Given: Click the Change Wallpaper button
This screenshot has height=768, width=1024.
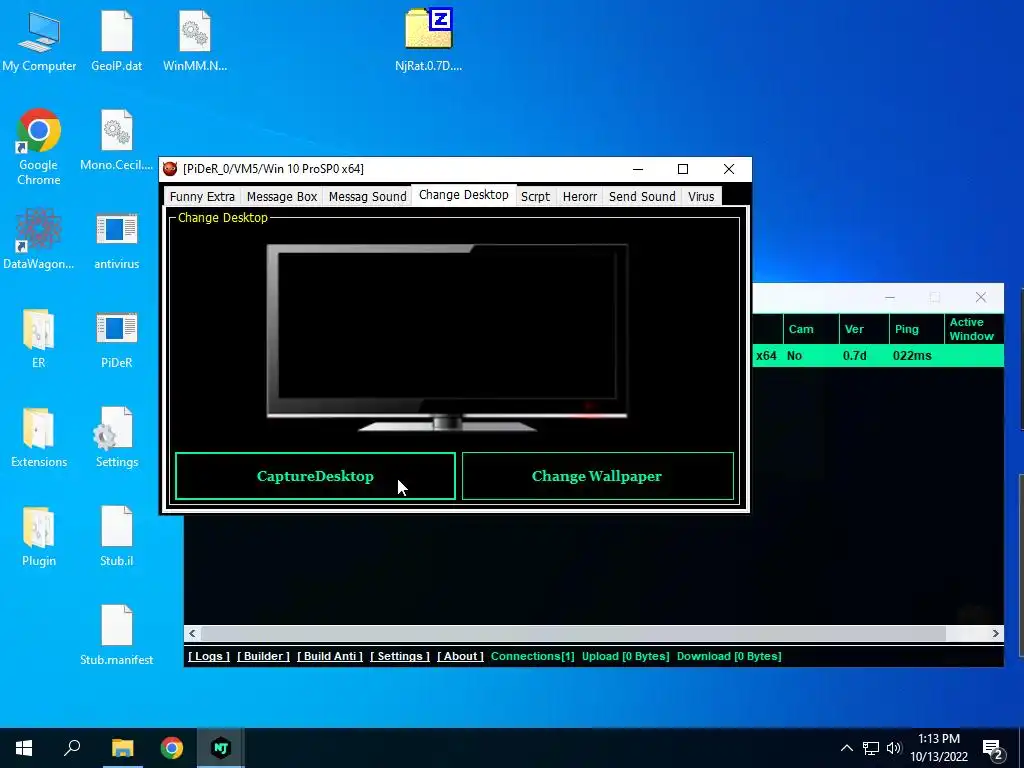Looking at the screenshot, I should tap(598, 476).
